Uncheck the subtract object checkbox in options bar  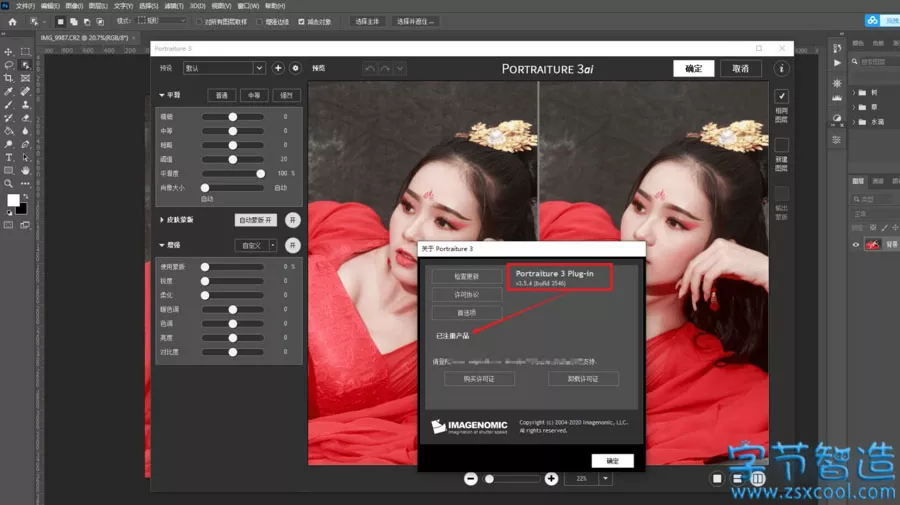click(301, 22)
